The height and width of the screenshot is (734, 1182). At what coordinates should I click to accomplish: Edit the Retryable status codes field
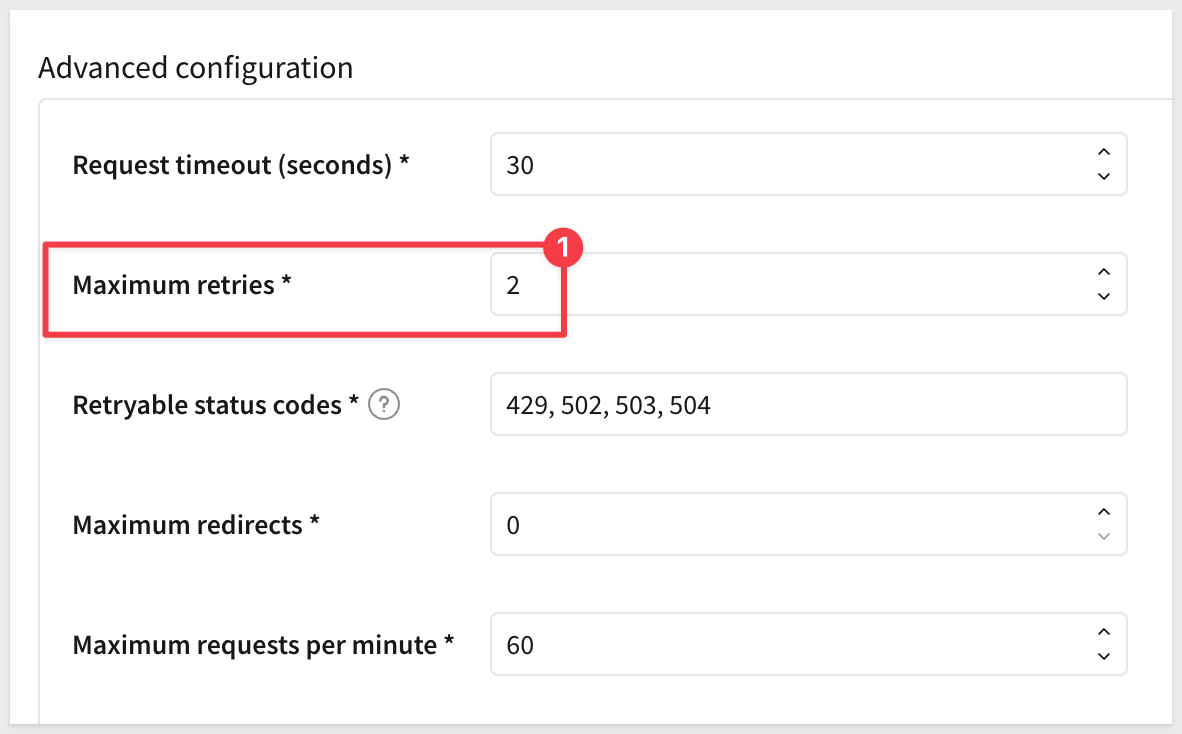click(x=808, y=404)
